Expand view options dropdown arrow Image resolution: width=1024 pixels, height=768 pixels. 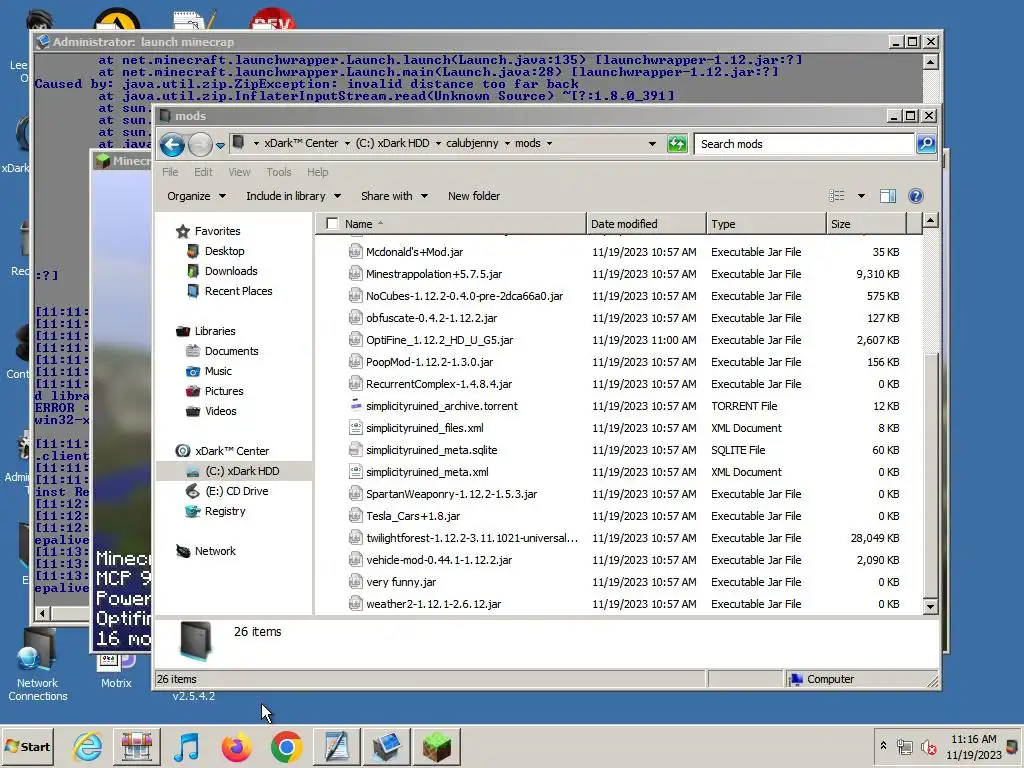click(x=861, y=196)
